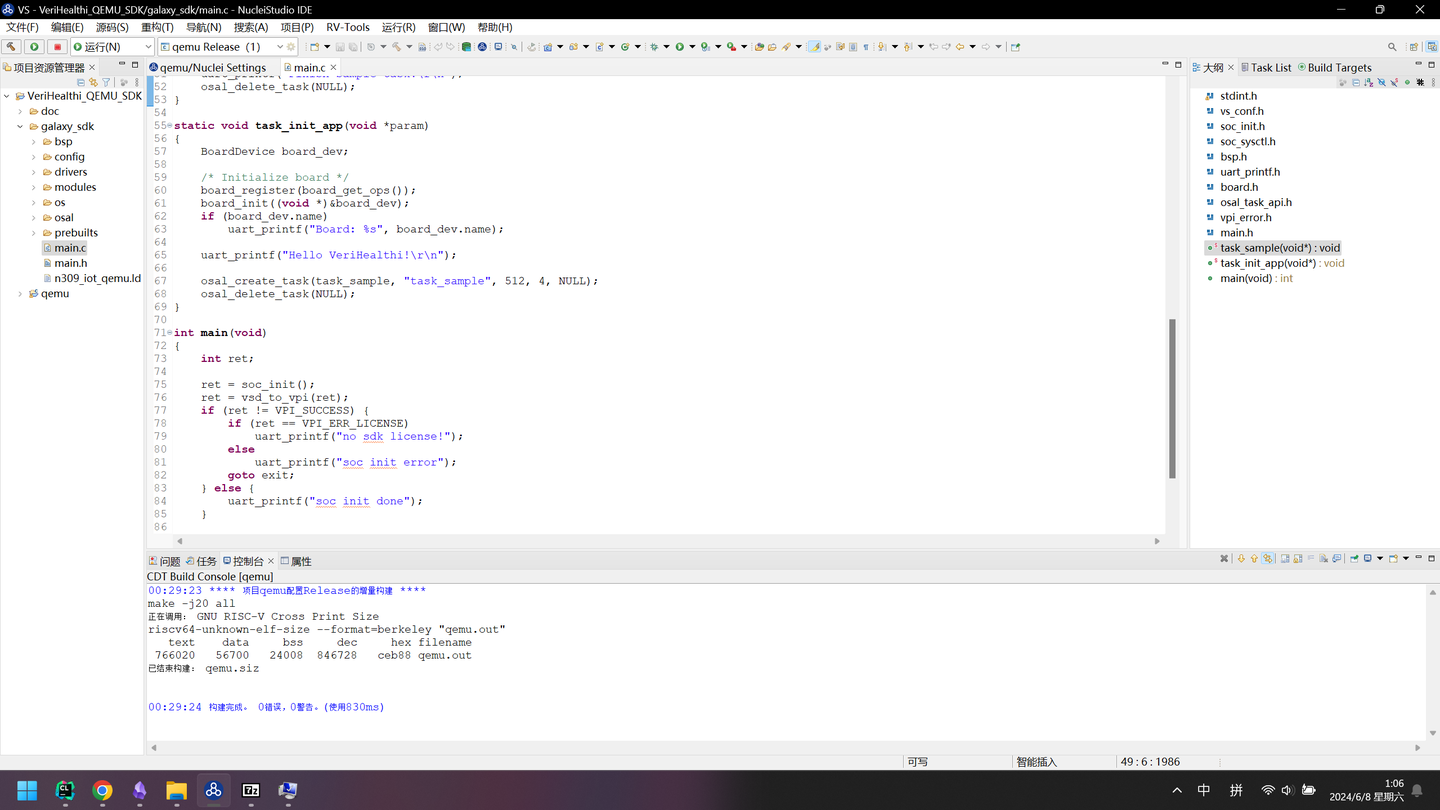
Task: Click Collapse All in project explorer toolbar
Action: pyautogui.click(x=81, y=82)
